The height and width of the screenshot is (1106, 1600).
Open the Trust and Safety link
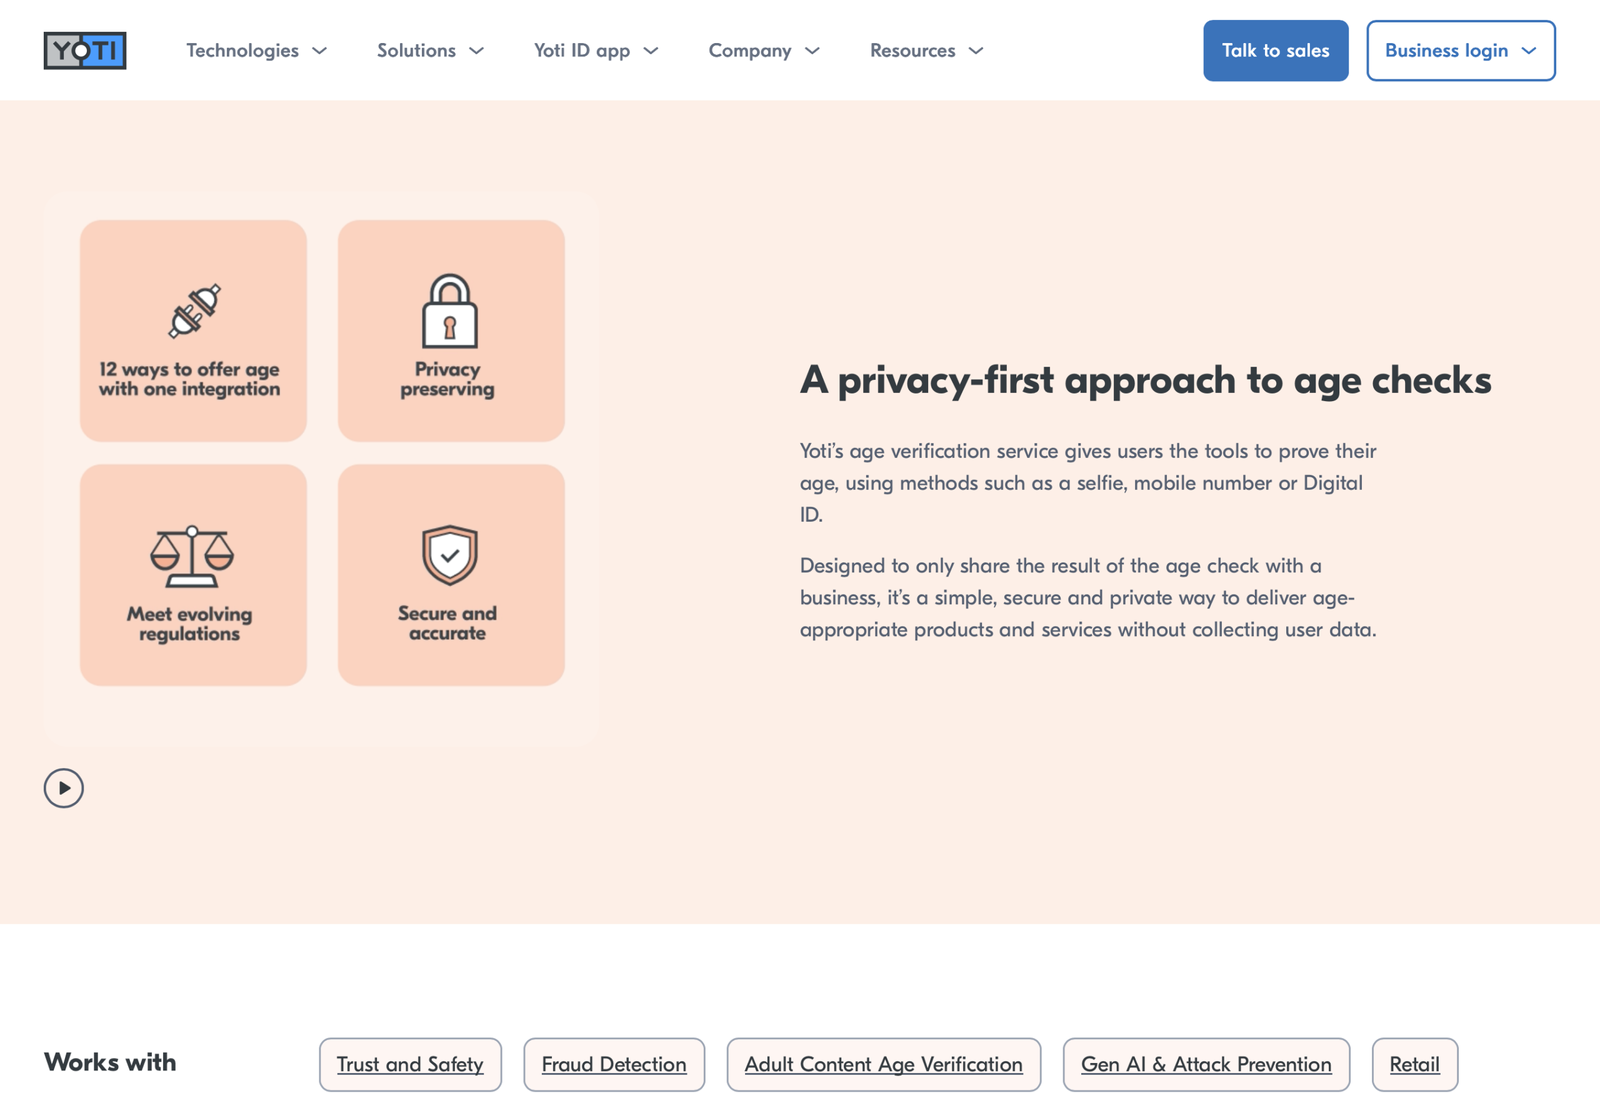(410, 1065)
